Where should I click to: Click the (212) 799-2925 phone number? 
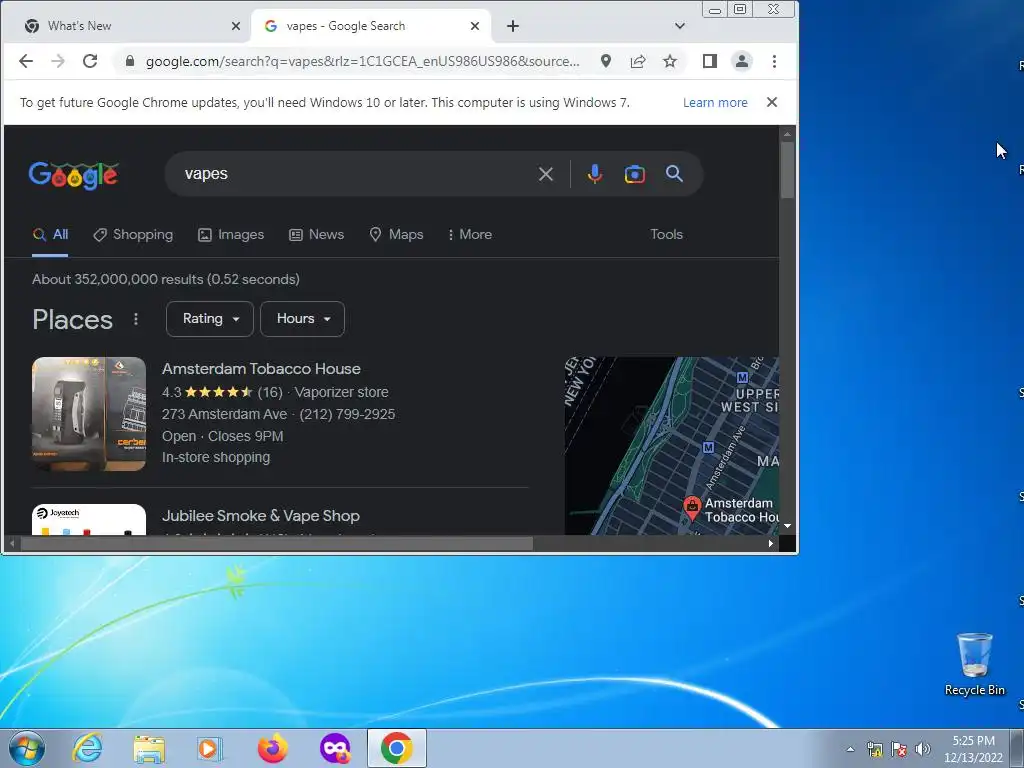[x=347, y=414]
